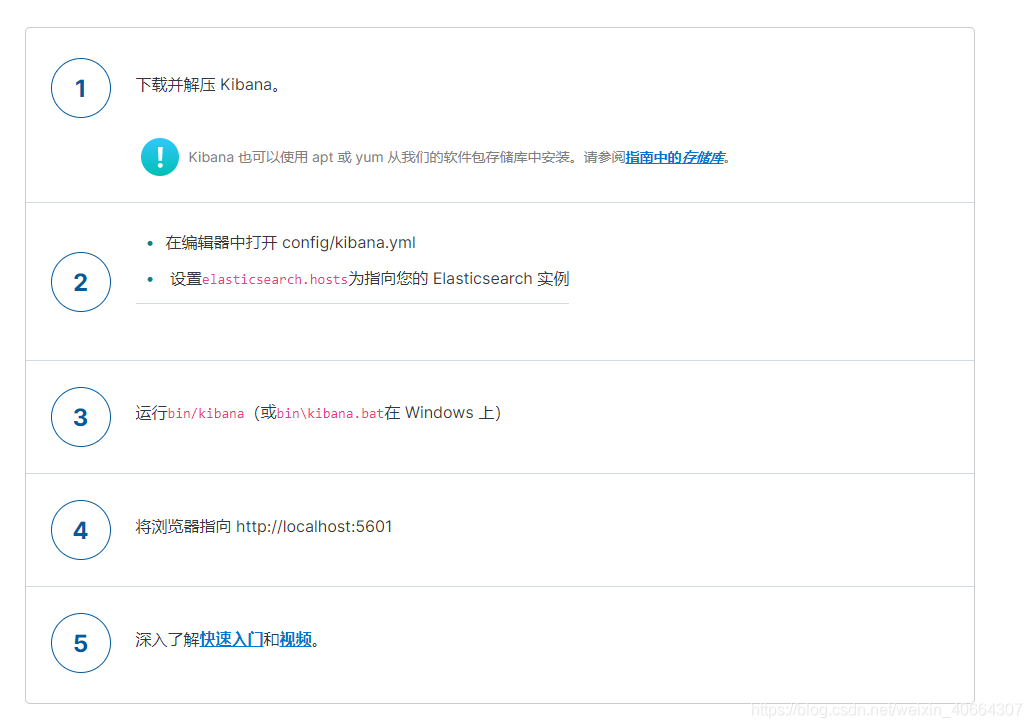
Task: Click the step 3 circle icon
Action: pos(81,417)
